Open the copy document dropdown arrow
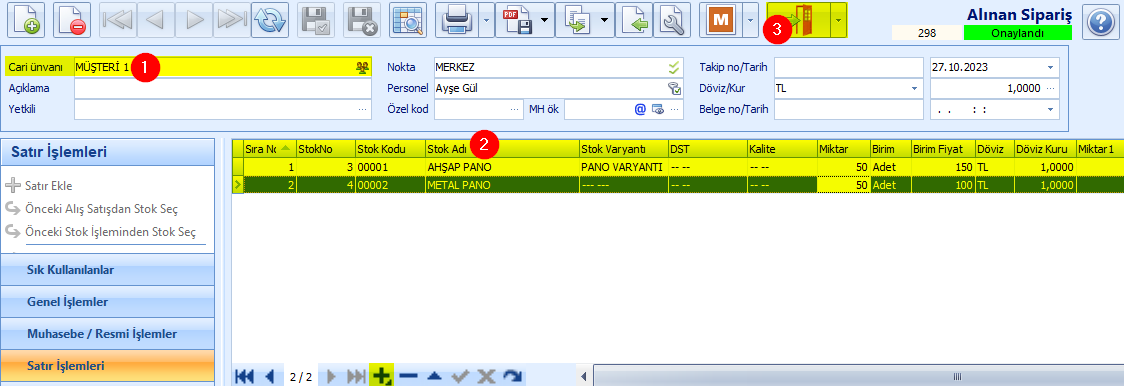This screenshot has height=386, width=1124. point(605,21)
